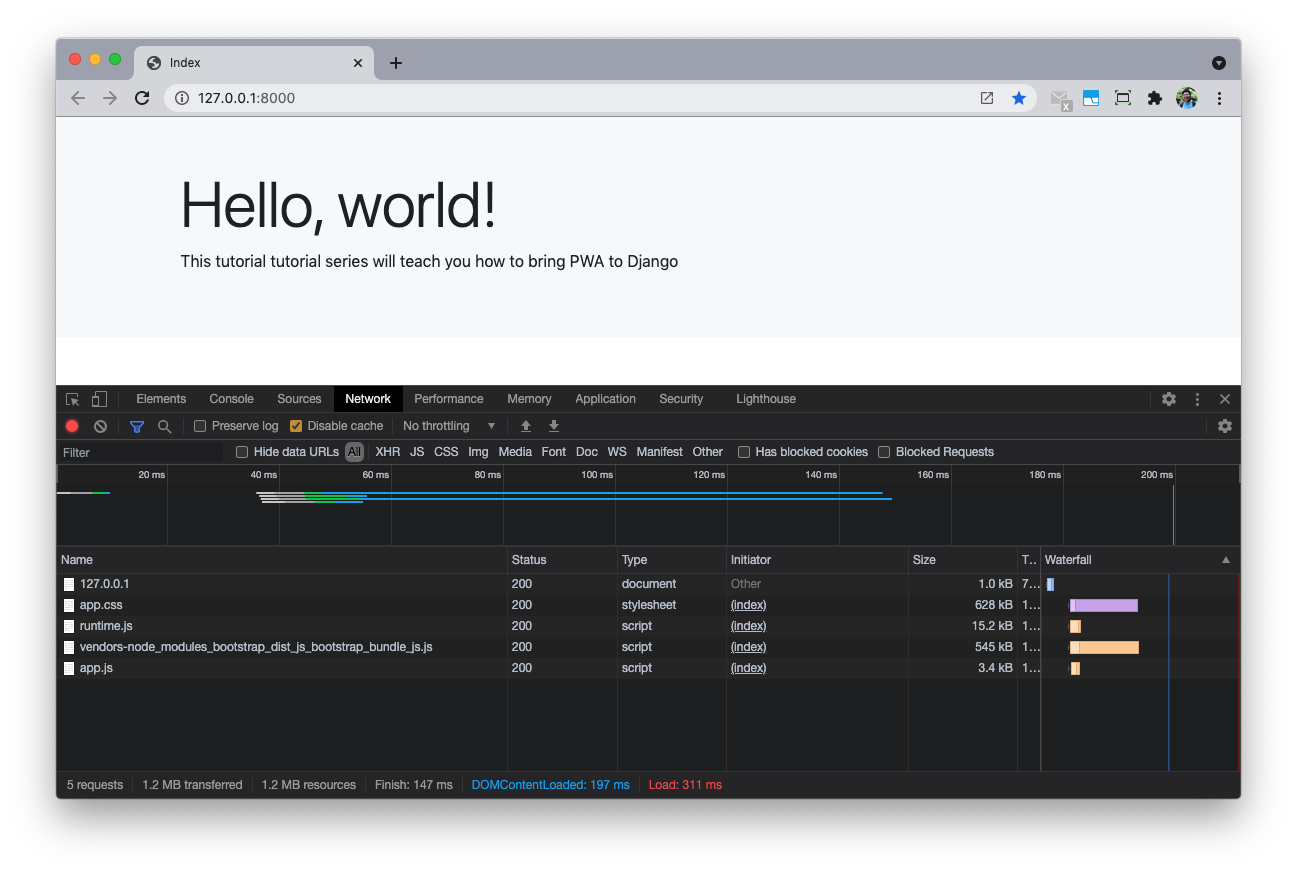Open the No throttling dropdown
The height and width of the screenshot is (873, 1297).
pyautogui.click(x=449, y=426)
